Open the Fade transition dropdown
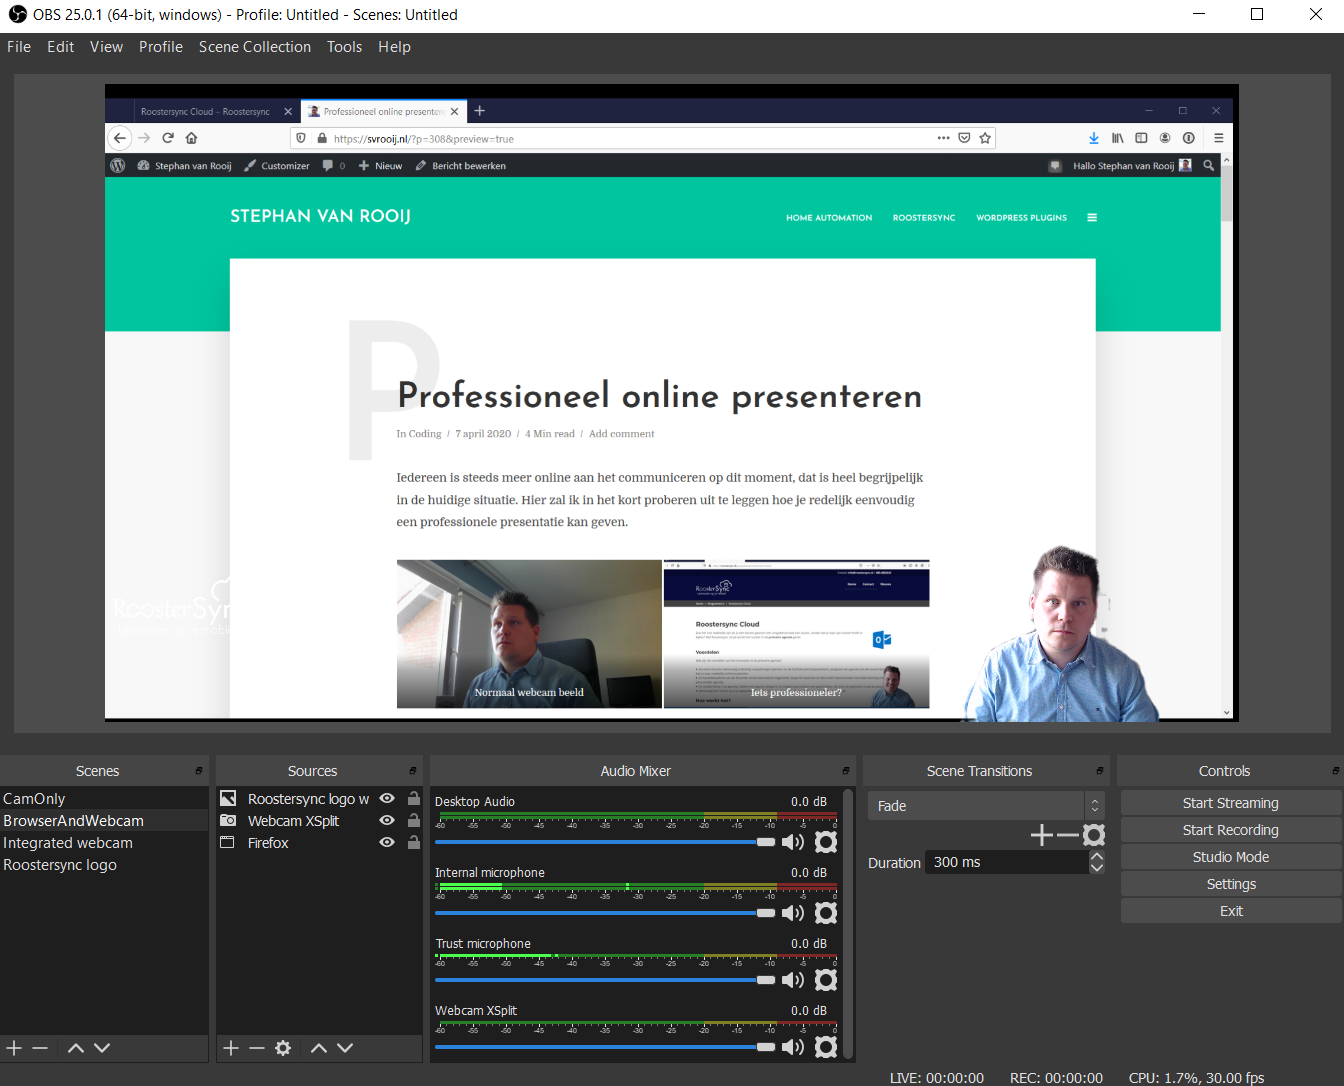The height and width of the screenshot is (1086, 1344). (975, 805)
